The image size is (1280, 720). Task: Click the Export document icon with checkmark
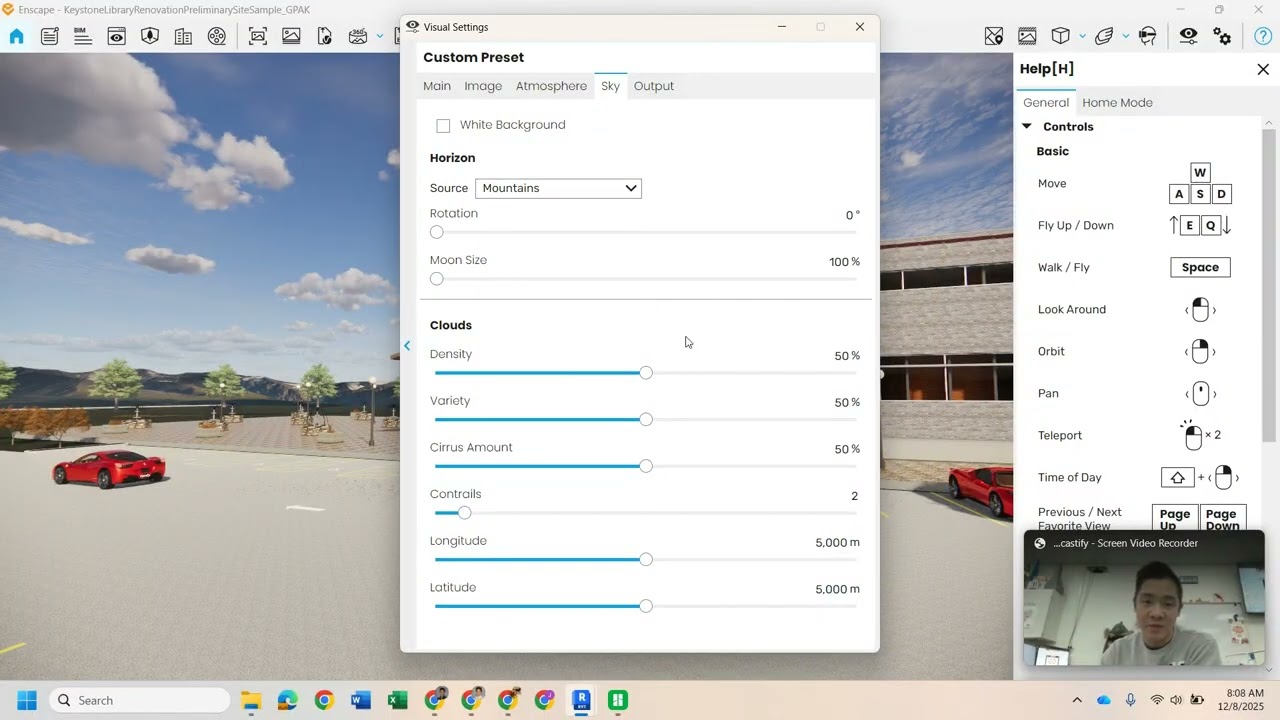(324, 36)
